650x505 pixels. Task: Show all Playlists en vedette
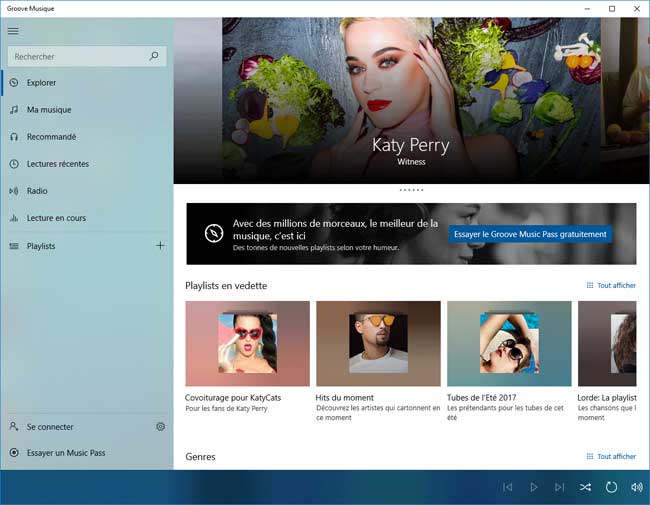[x=611, y=286]
